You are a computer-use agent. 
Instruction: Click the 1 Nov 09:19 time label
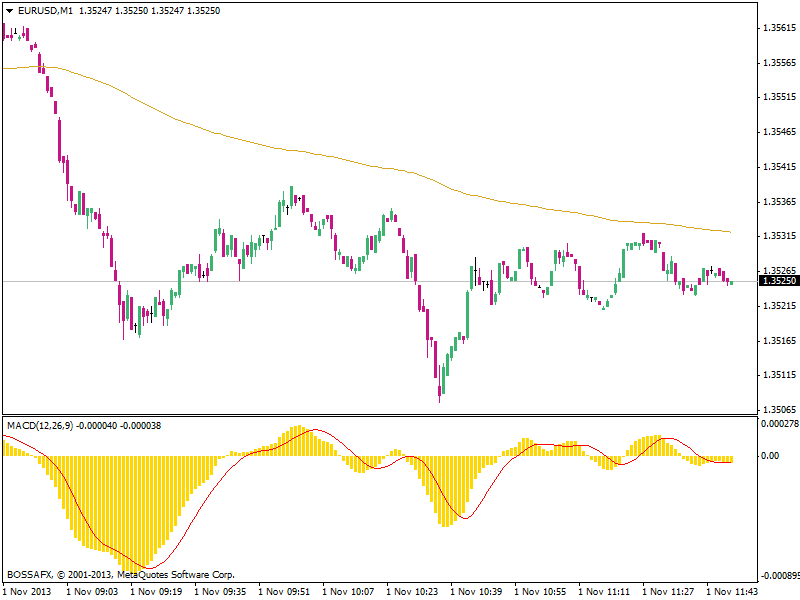[x=156, y=592]
